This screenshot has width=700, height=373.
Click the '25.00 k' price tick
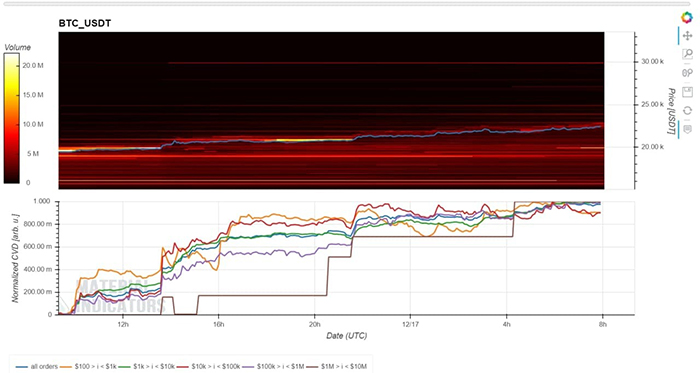652,104
